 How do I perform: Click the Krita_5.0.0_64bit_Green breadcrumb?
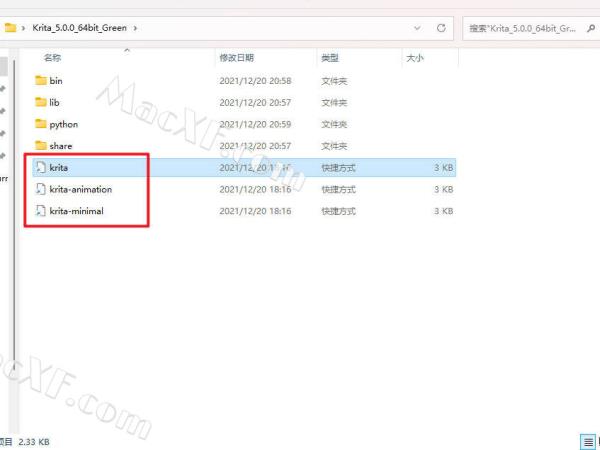[79, 28]
